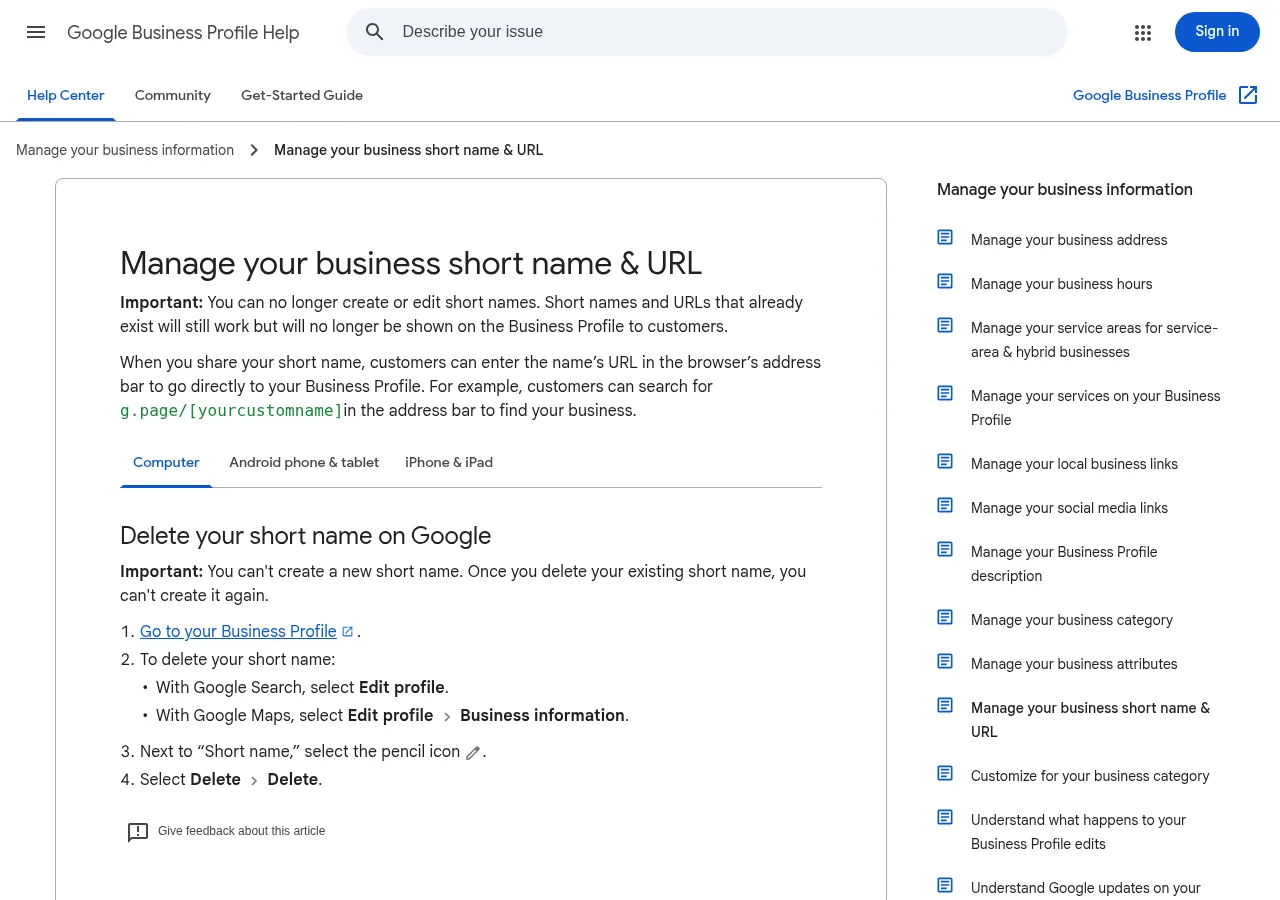1280x900 pixels.
Task: Focus the Describe your issue search field
Action: coord(707,32)
